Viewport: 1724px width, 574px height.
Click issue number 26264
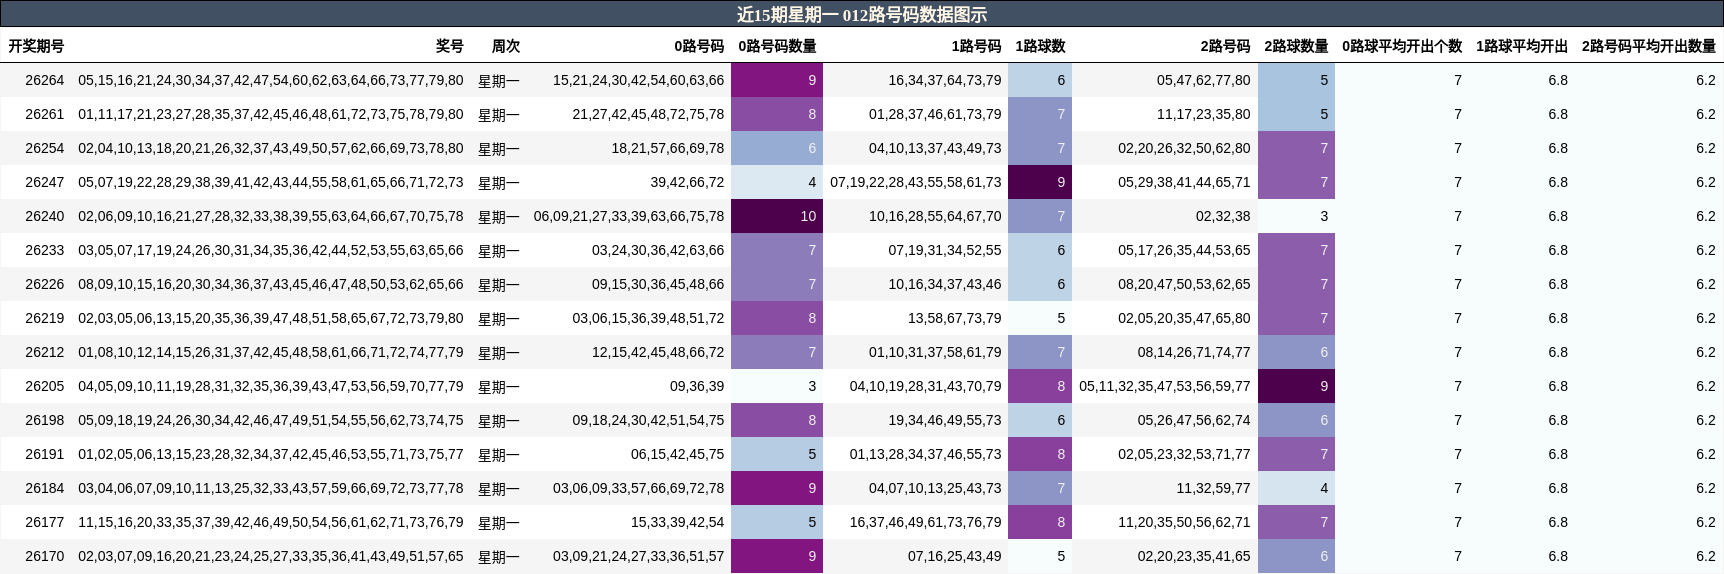click(x=45, y=80)
